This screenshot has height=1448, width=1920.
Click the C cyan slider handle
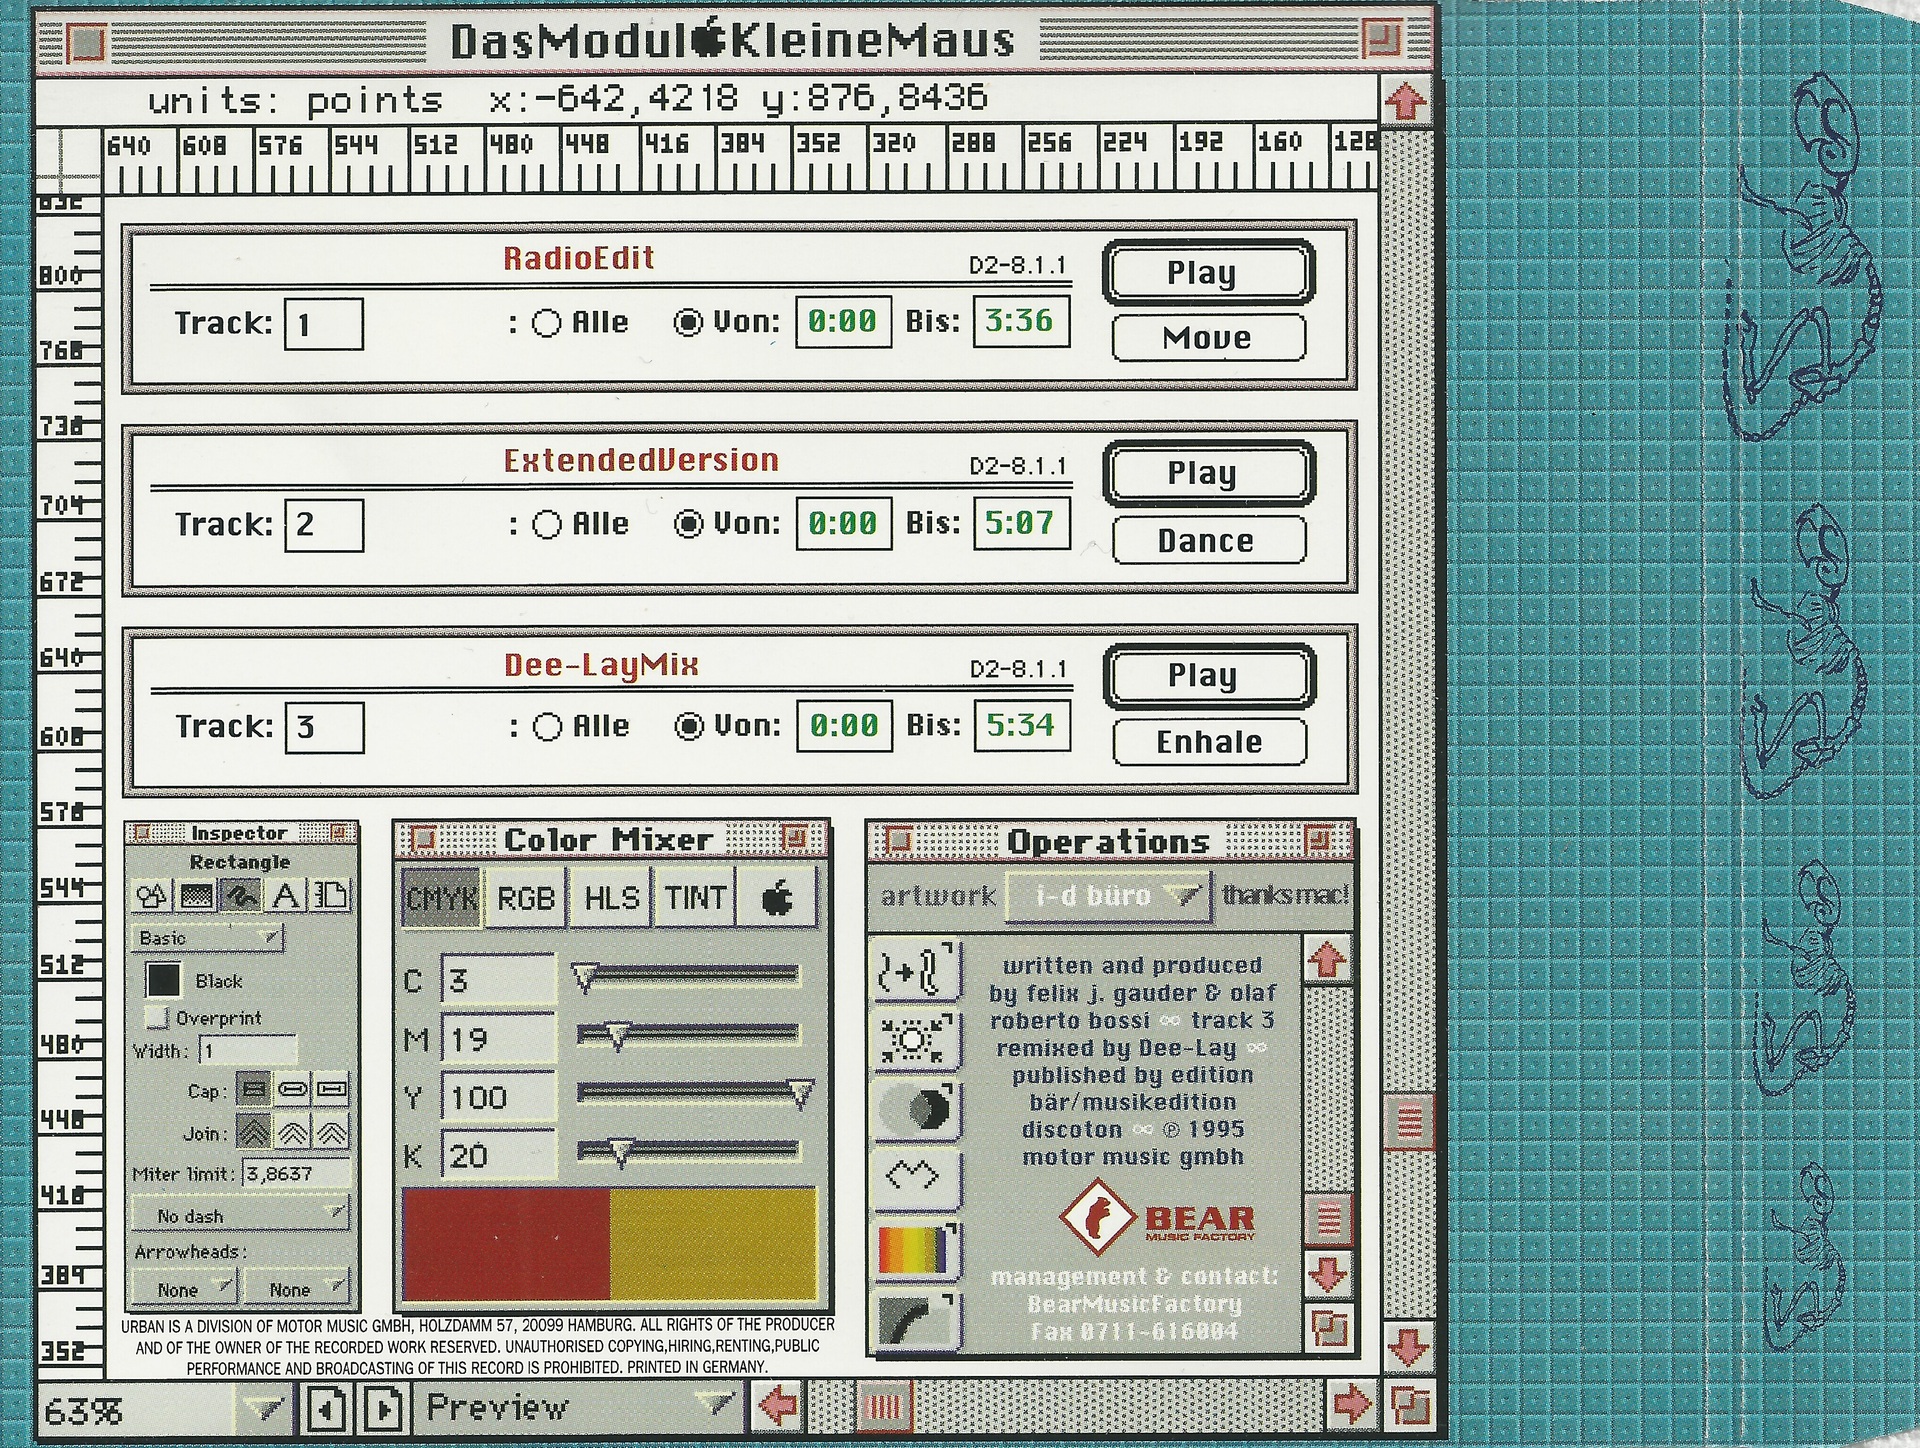coord(585,977)
